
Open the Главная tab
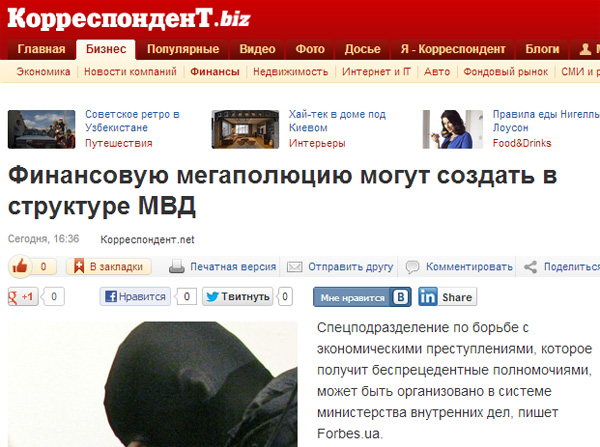[41, 49]
